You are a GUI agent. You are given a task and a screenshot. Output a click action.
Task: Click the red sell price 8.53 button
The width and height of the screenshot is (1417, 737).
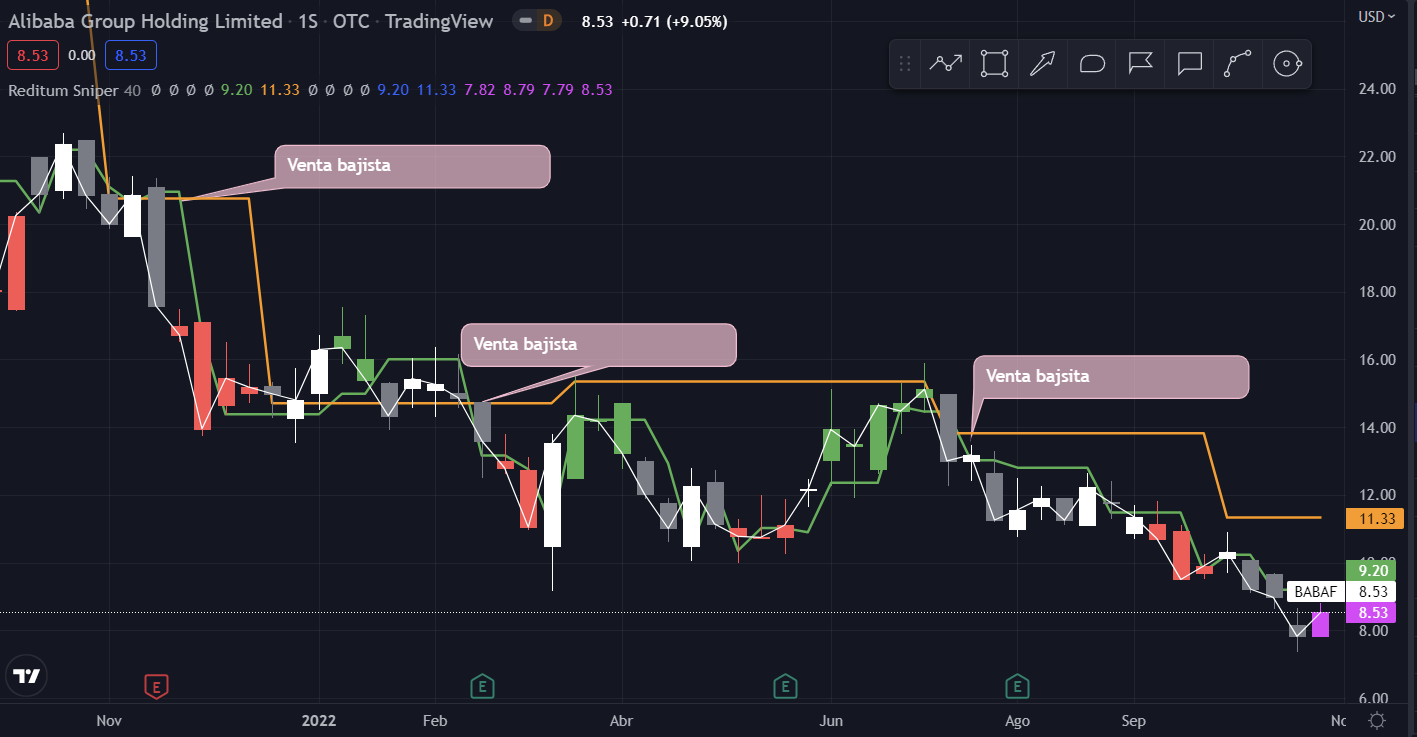tap(33, 56)
